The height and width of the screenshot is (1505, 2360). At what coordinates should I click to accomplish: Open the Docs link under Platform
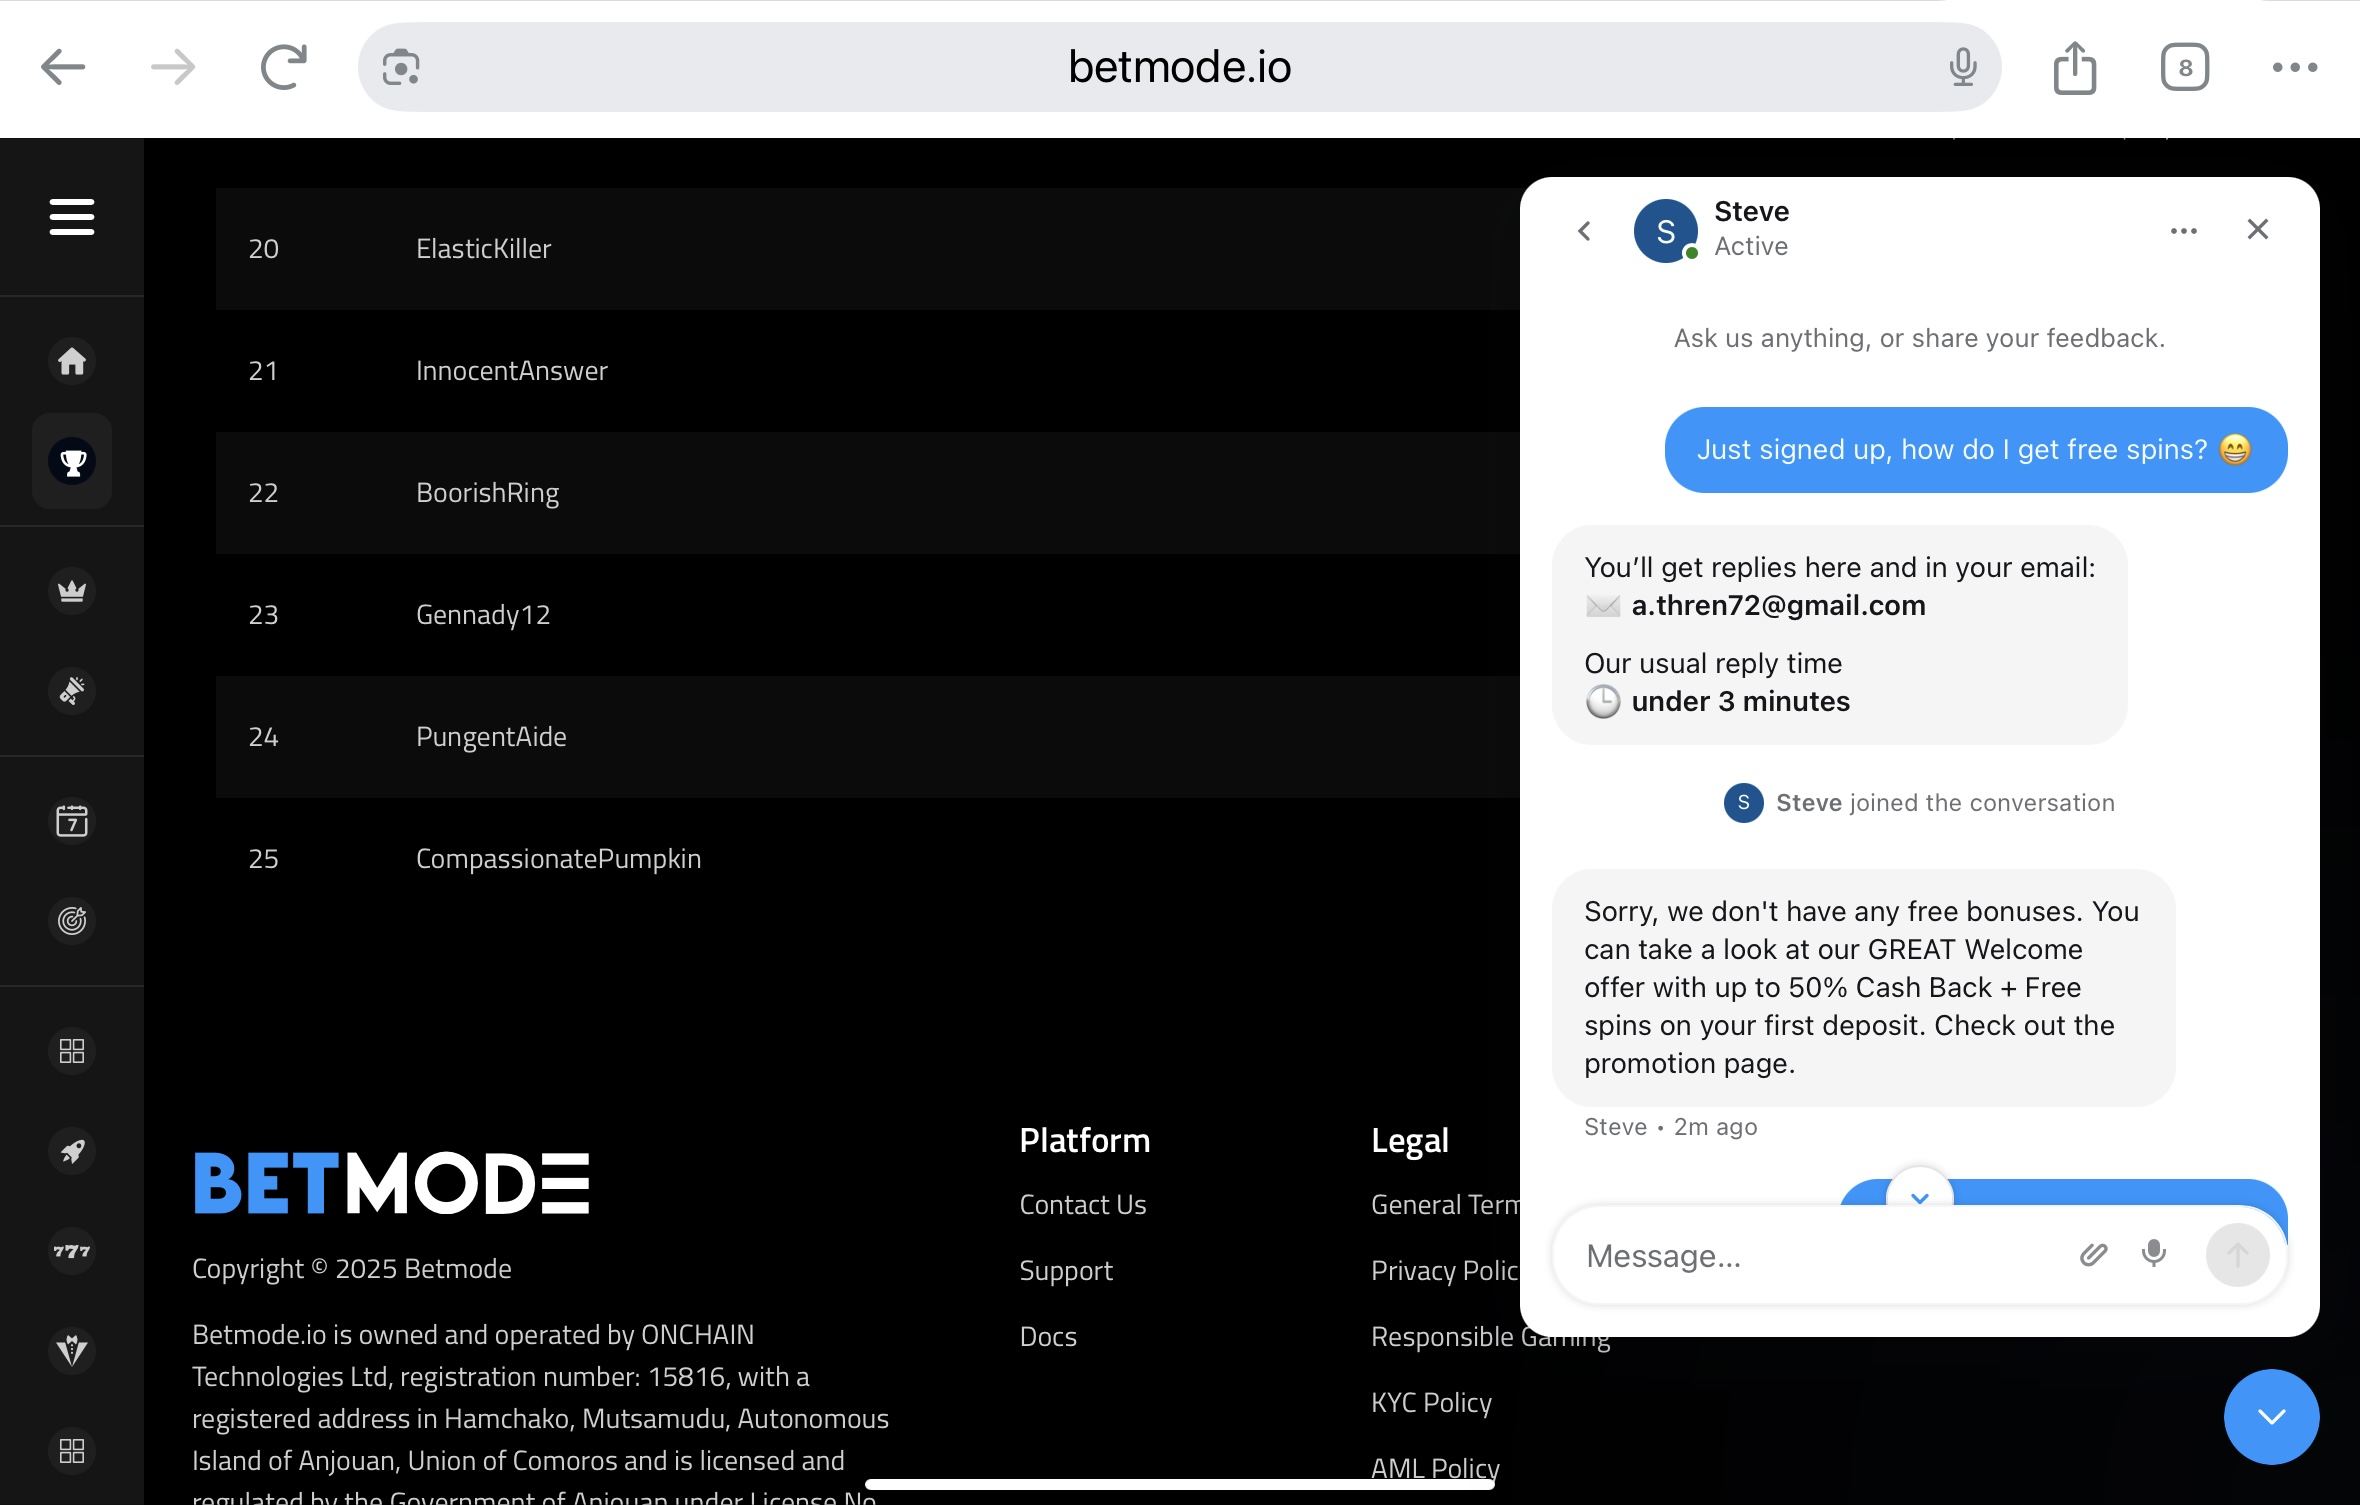point(1048,1337)
